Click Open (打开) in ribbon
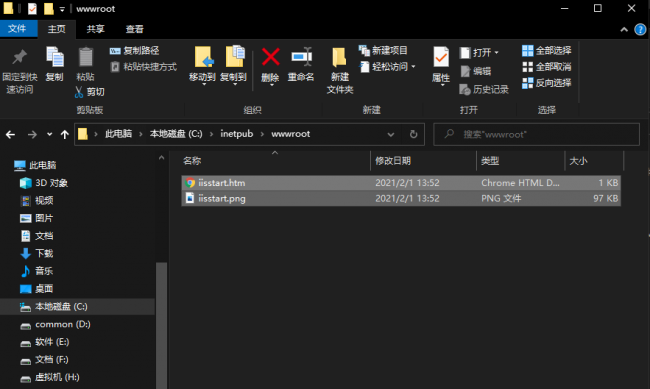 coord(480,53)
